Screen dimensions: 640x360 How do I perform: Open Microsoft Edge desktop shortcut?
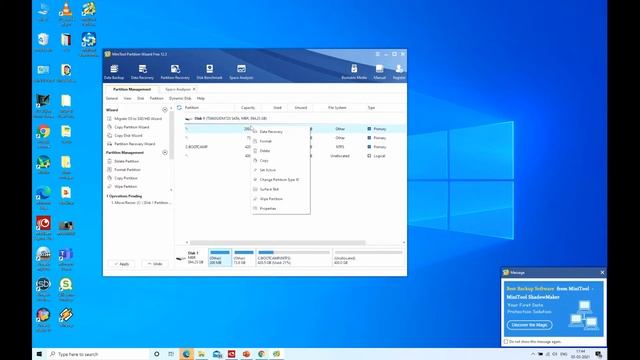[43, 197]
